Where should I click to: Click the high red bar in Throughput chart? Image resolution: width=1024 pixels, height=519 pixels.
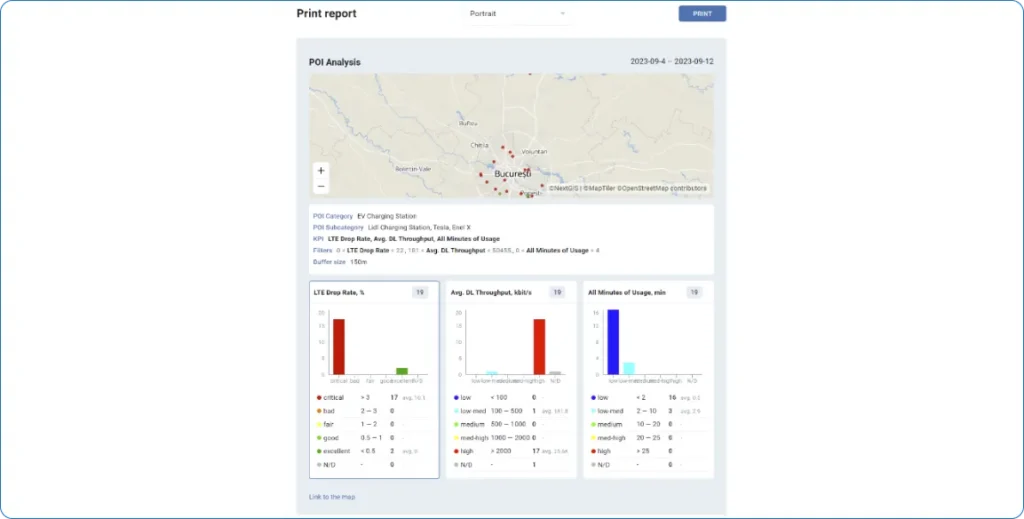(x=539, y=346)
